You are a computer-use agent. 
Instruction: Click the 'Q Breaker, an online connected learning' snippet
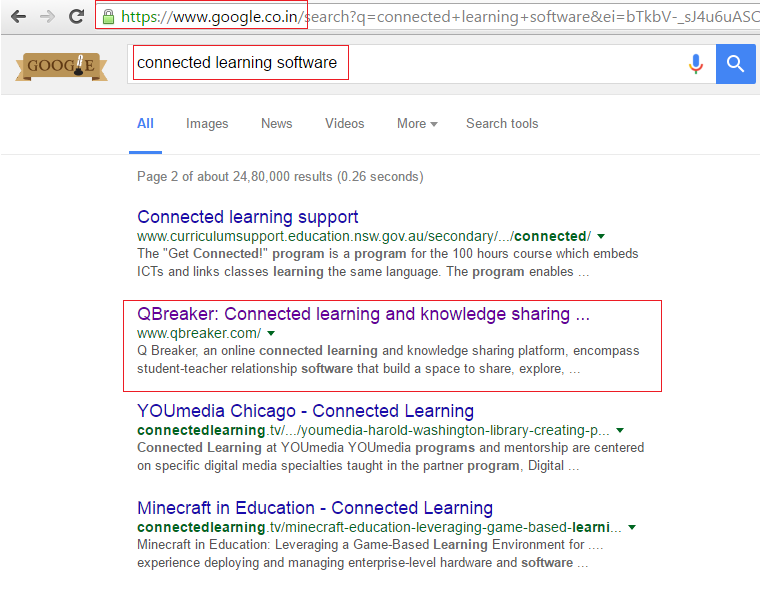tap(388, 360)
